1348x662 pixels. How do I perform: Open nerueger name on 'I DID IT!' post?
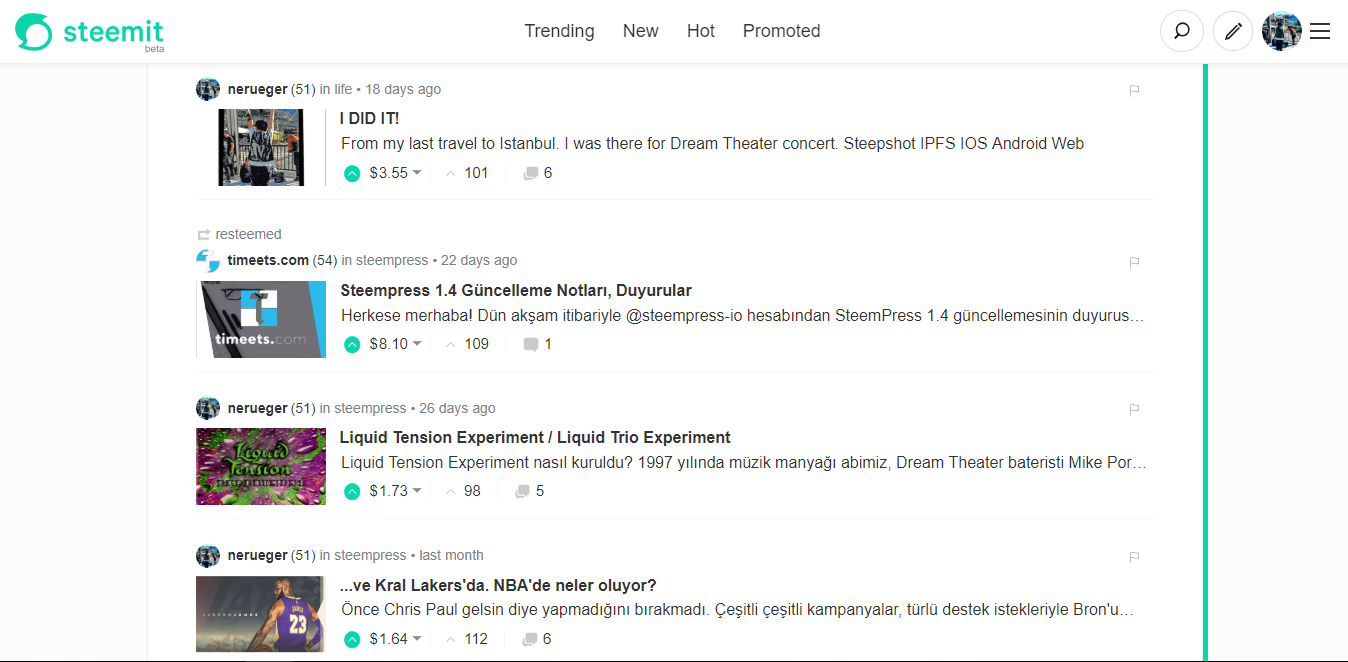point(257,89)
